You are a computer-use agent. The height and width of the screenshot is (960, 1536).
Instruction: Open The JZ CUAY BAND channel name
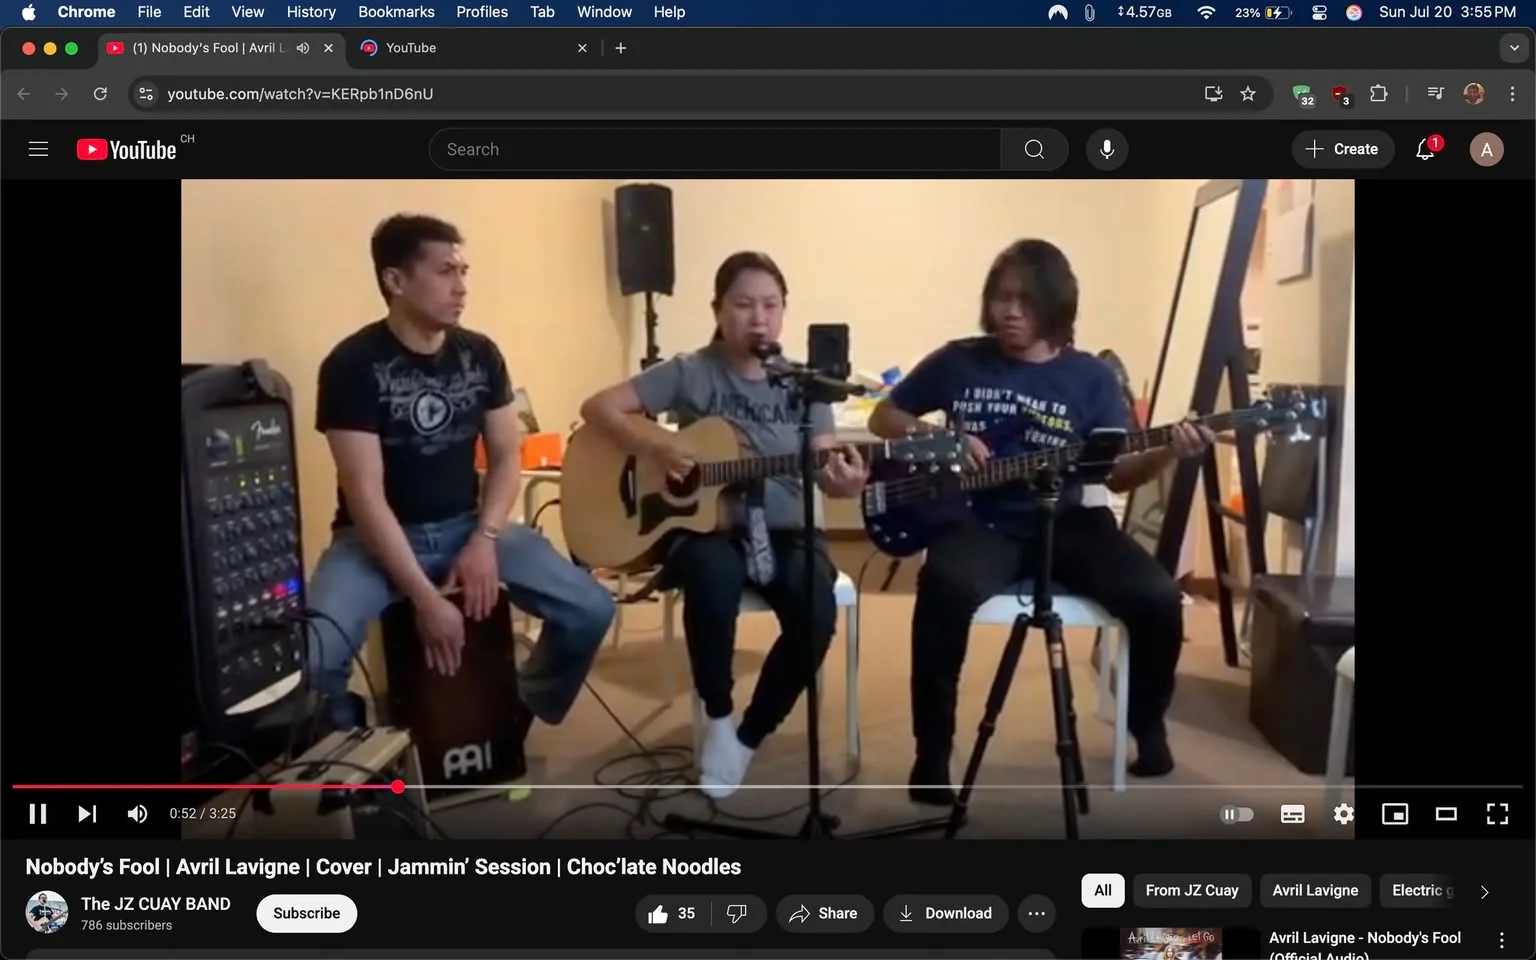pos(156,903)
